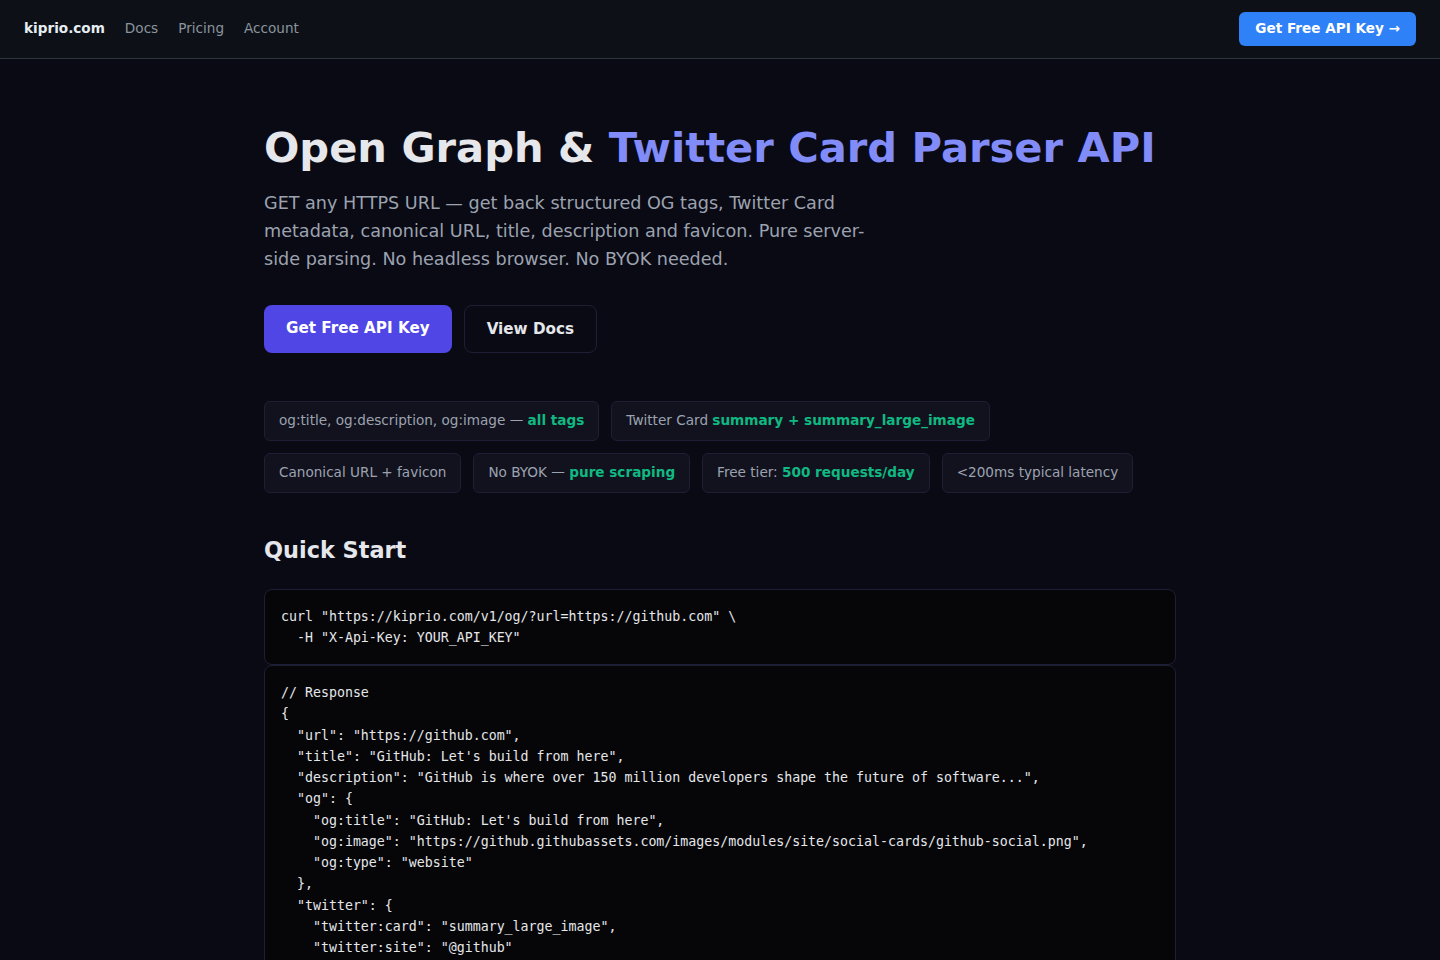Click the No BYOK pure scraping badge

coord(581,473)
